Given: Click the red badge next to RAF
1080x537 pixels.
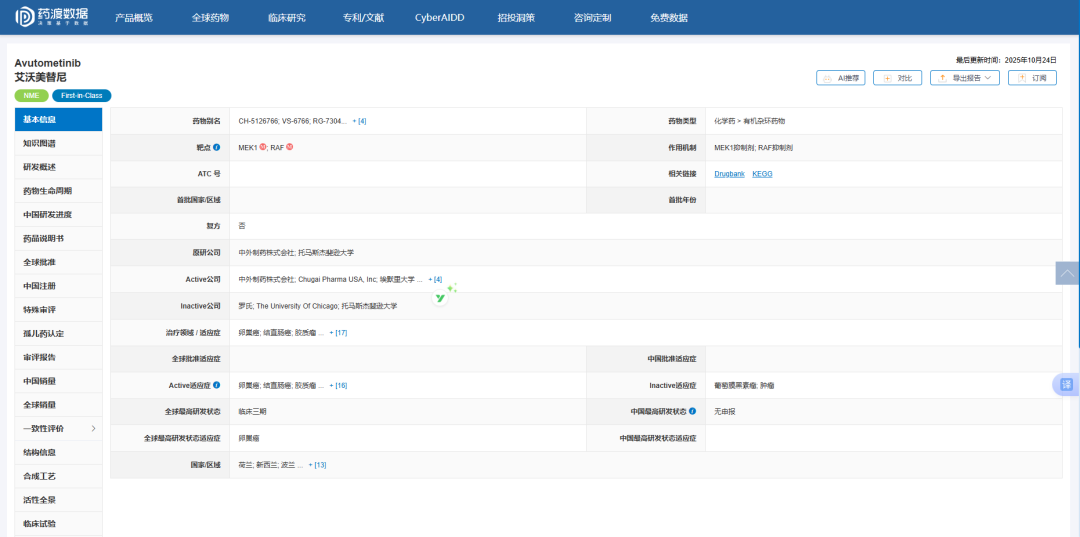Looking at the screenshot, I should 290,147.
